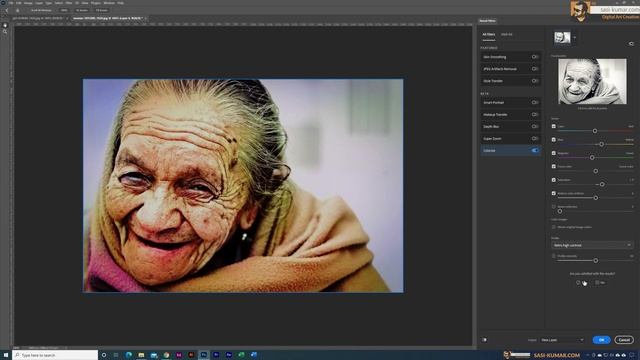Open the Window menu
This screenshot has width=640, height=360.
point(109,3)
